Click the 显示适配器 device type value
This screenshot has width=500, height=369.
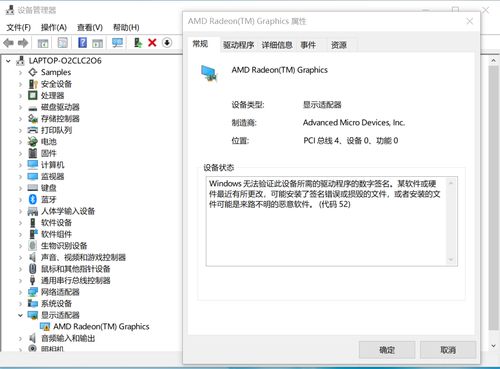[x=322, y=105]
